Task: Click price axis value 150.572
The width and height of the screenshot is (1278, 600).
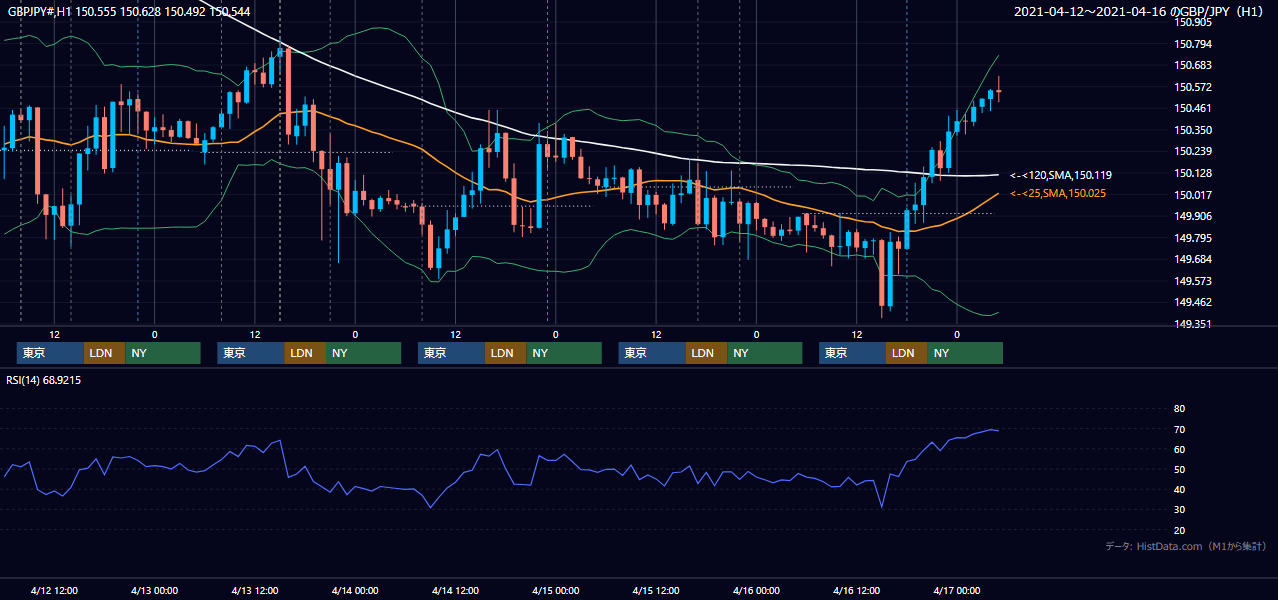Action: pos(1193,87)
